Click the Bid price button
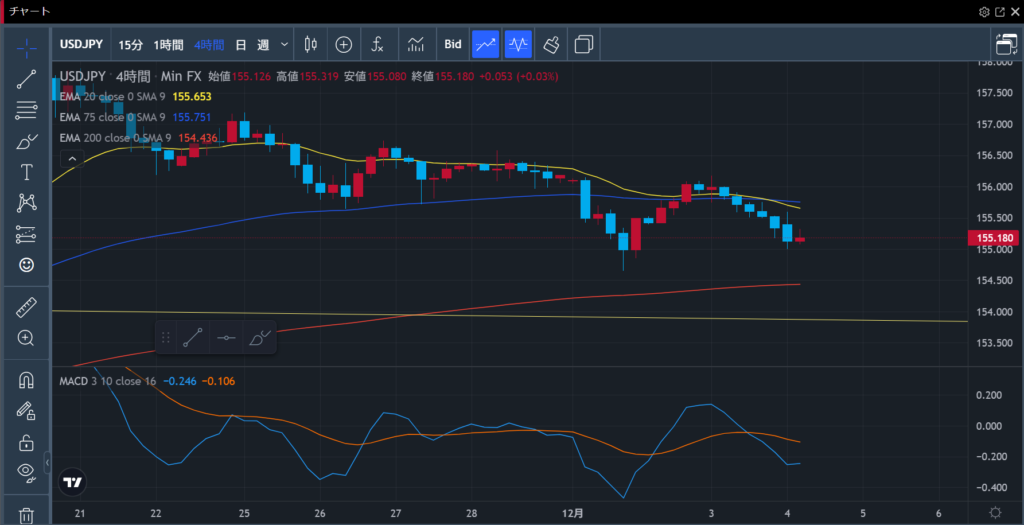This screenshot has width=1024, height=525. [453, 44]
